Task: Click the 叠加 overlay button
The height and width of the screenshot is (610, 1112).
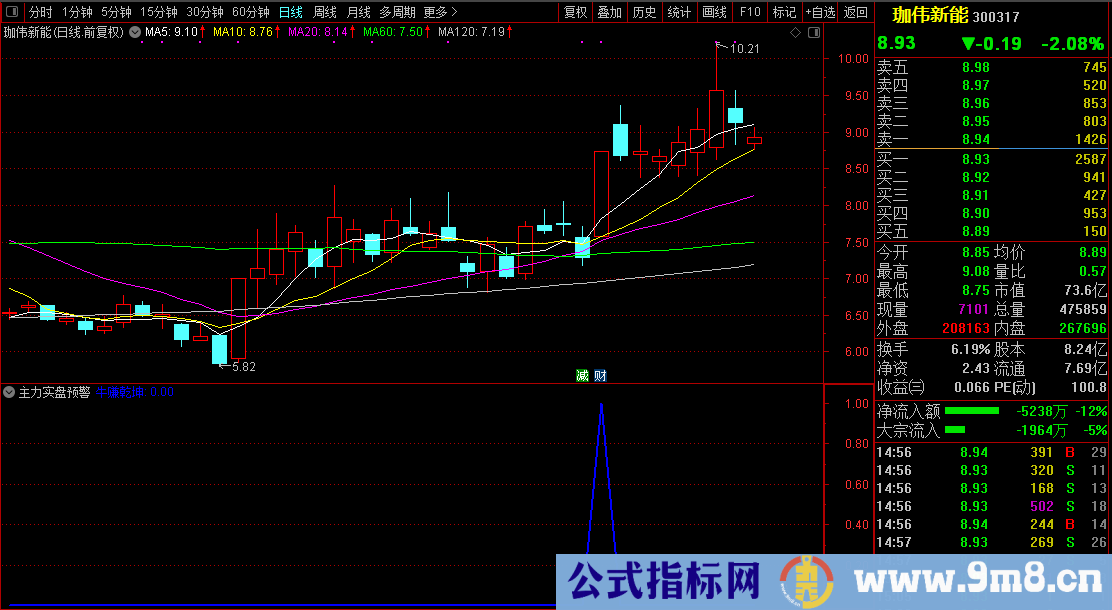Action: click(x=609, y=12)
